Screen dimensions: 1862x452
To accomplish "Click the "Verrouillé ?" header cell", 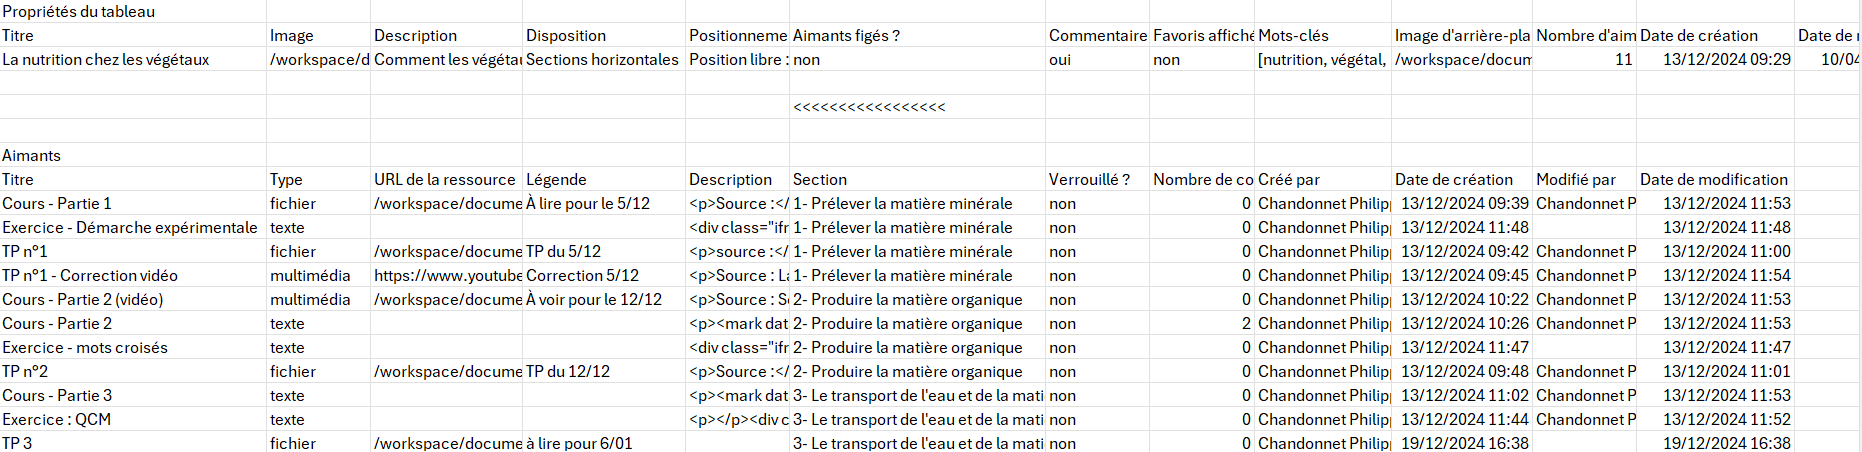I will point(1089,180).
